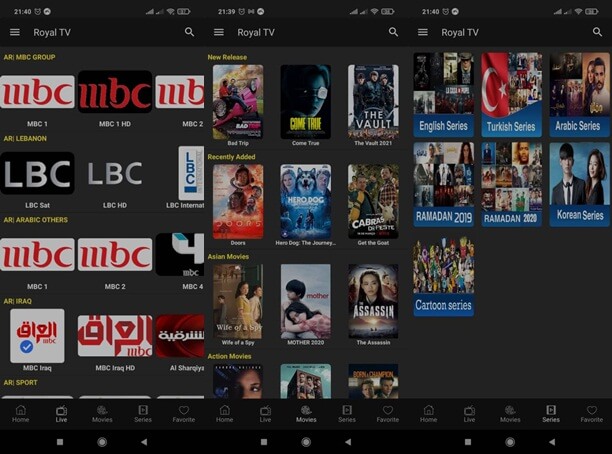Open Favorite tab in right screen

[x=592, y=414]
